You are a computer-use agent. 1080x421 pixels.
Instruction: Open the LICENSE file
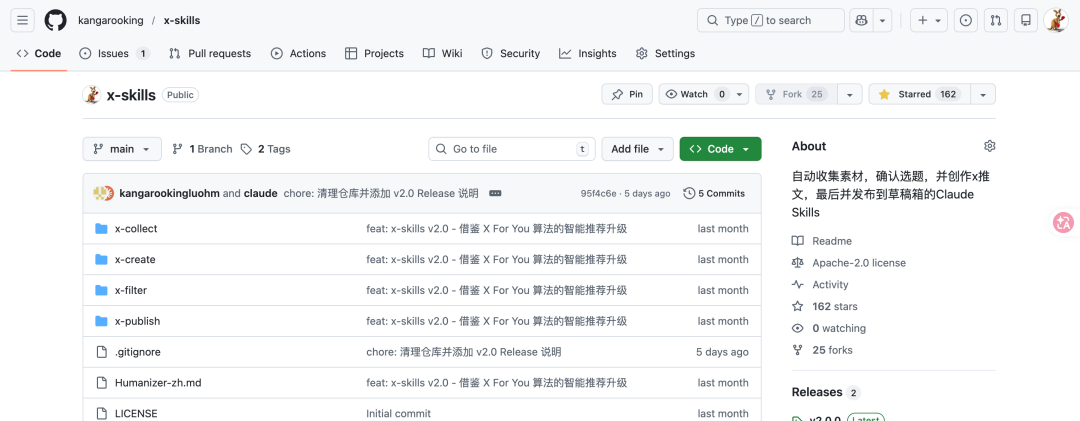tap(136, 413)
